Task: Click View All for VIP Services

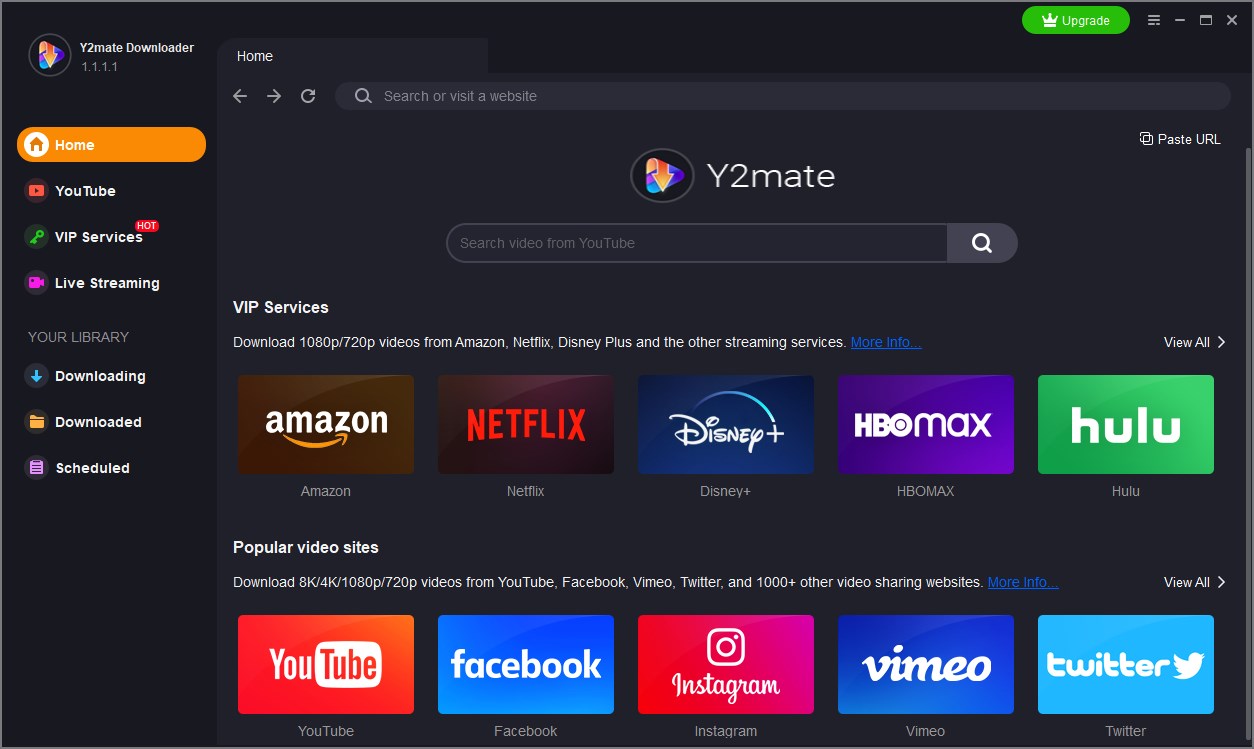Action: coord(1195,342)
